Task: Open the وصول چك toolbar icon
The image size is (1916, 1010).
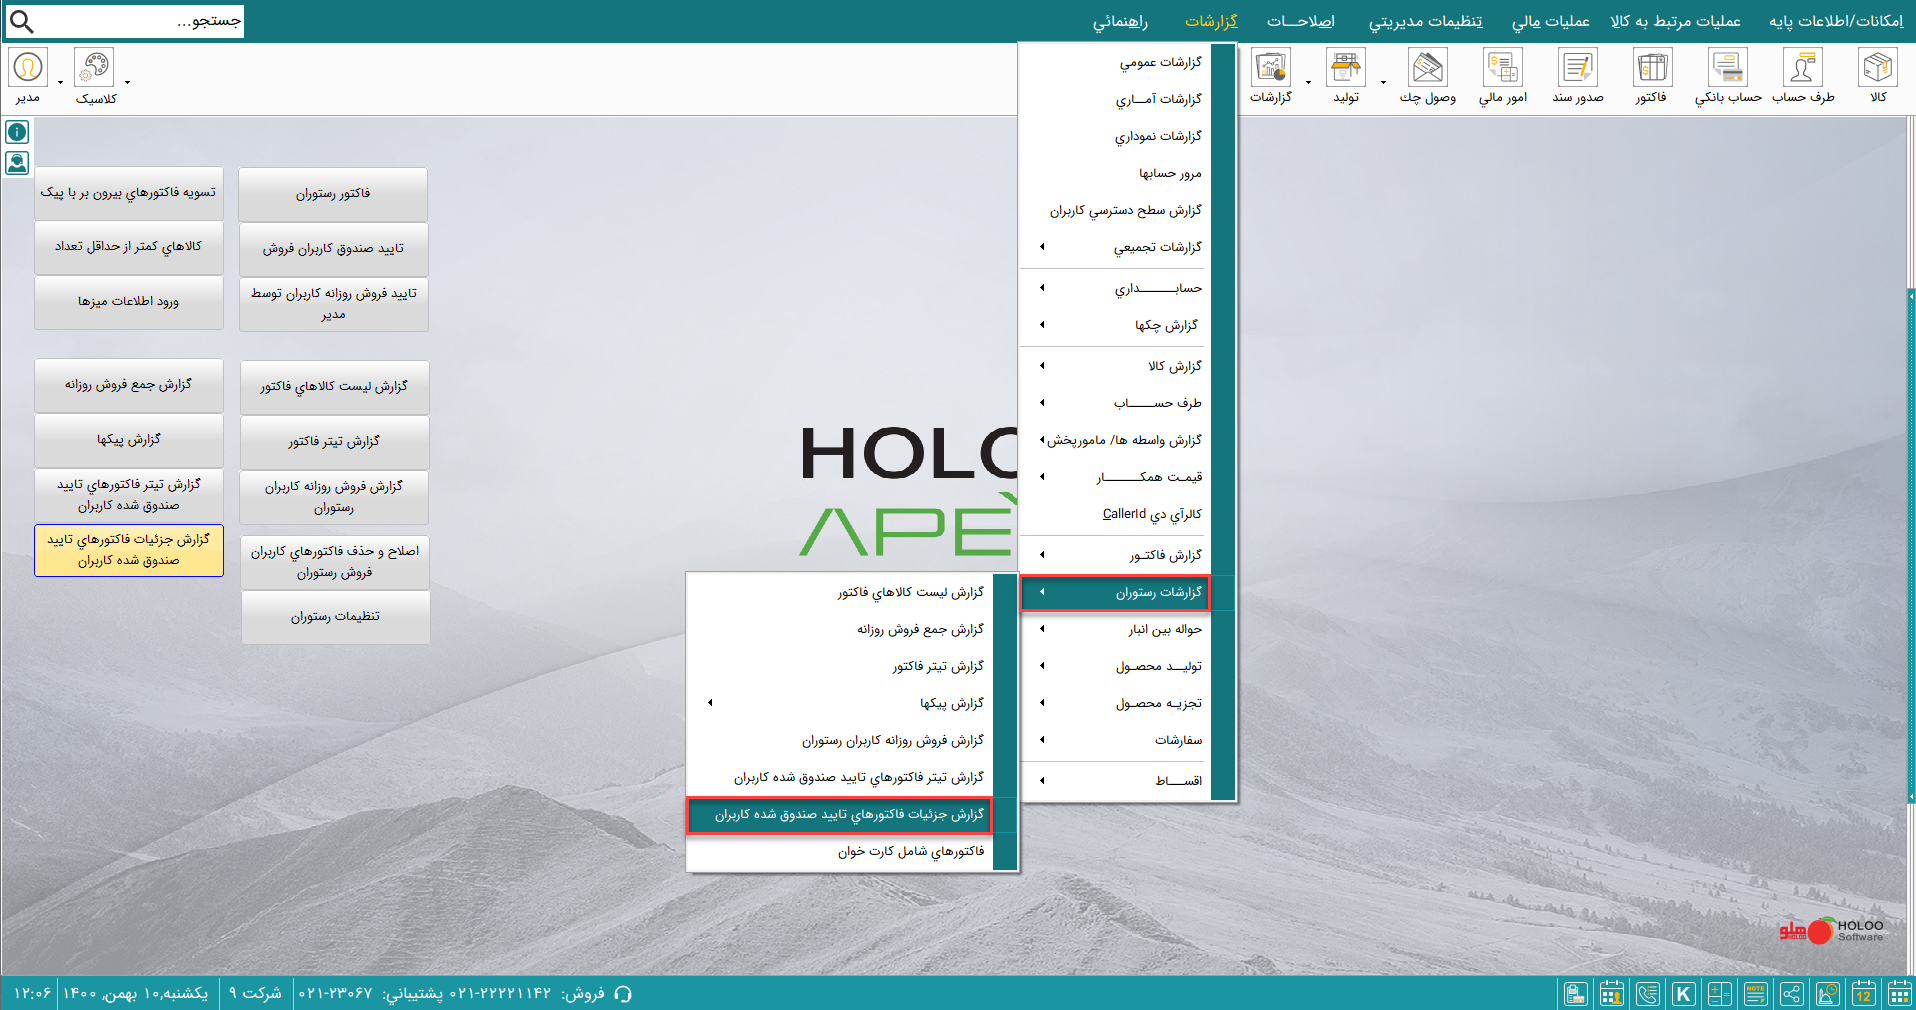Action: [x=1427, y=77]
